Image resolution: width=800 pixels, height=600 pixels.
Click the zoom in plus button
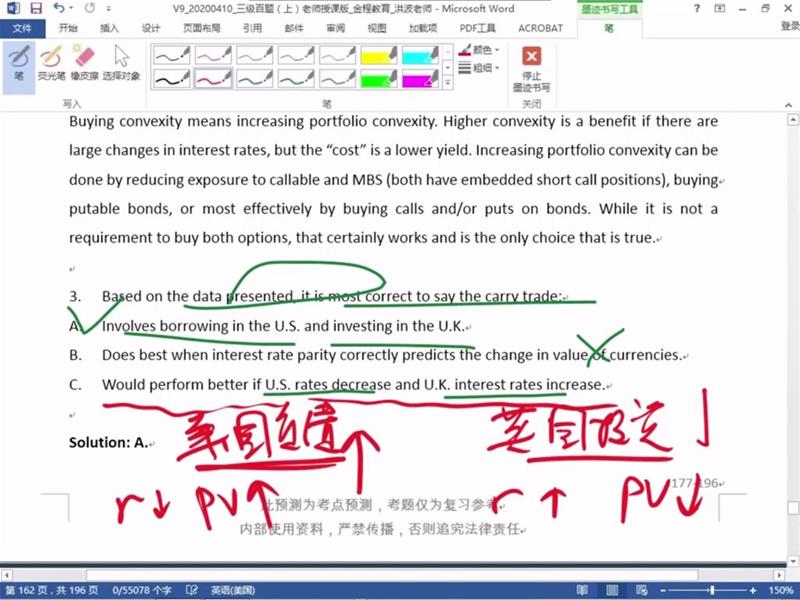pyautogui.click(x=753, y=591)
